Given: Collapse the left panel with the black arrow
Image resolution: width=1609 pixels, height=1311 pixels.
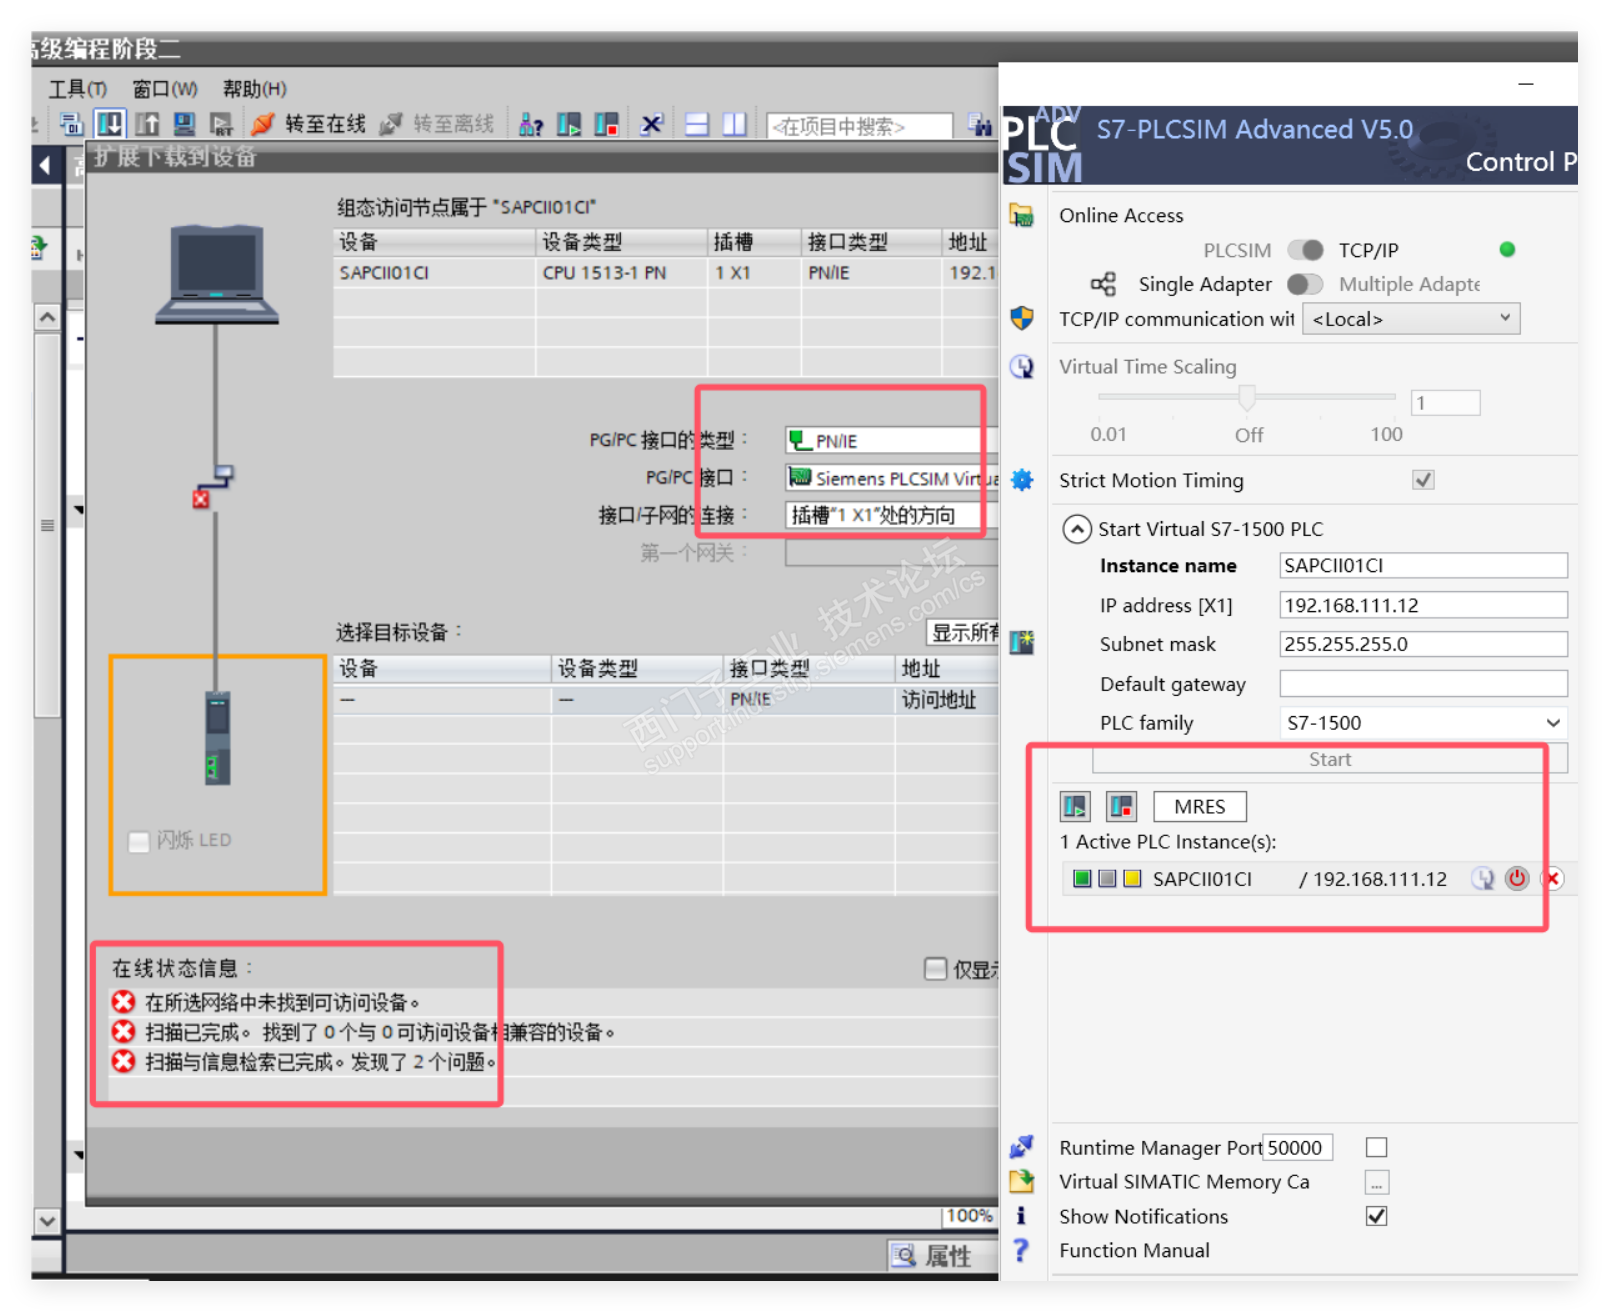Looking at the screenshot, I should click(46, 164).
